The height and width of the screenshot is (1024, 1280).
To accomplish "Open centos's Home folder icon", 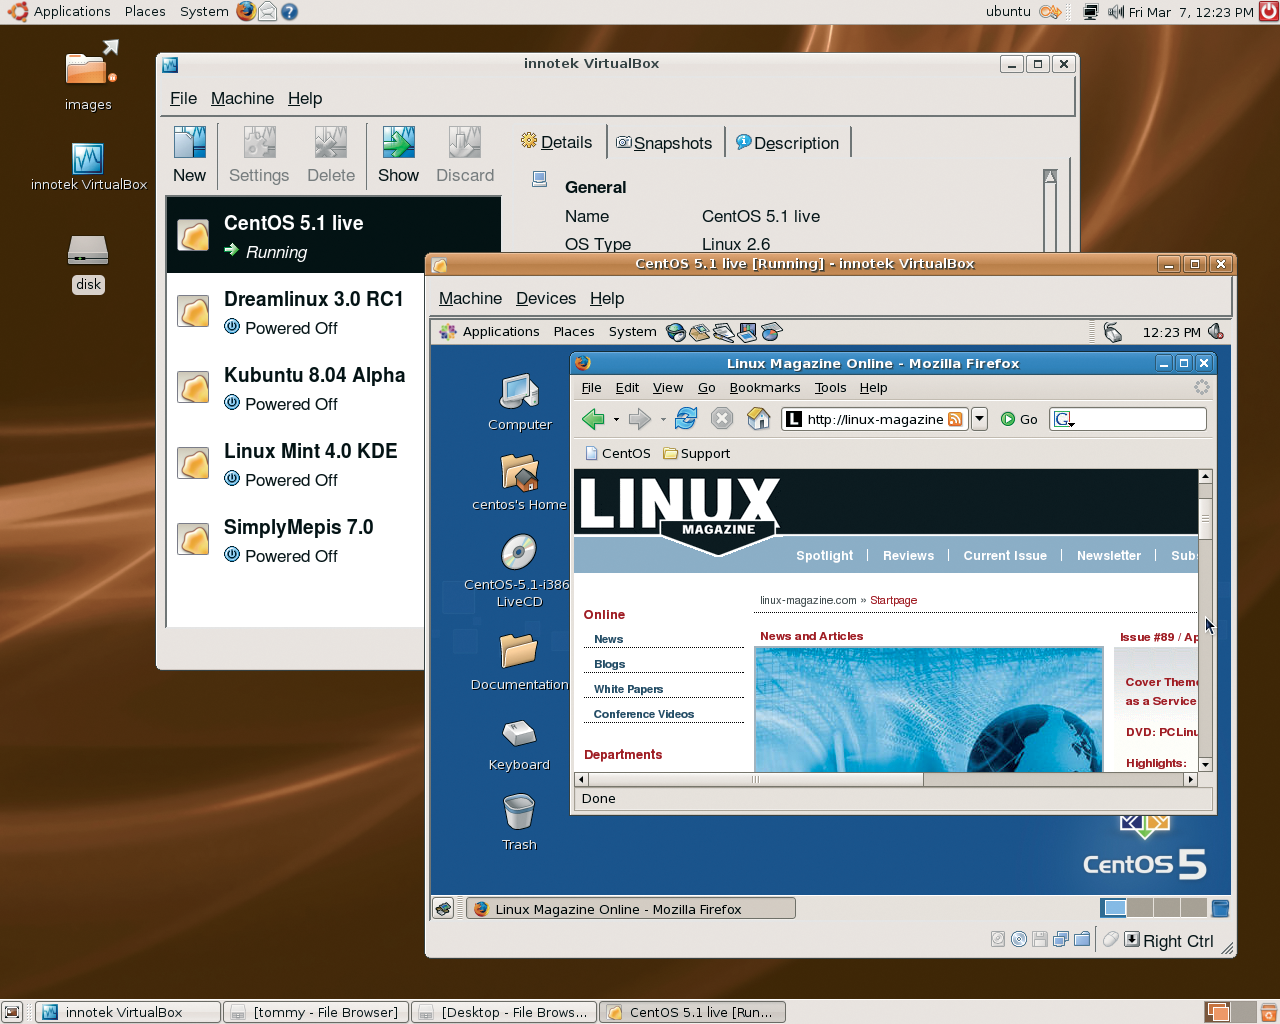I will click(520, 472).
